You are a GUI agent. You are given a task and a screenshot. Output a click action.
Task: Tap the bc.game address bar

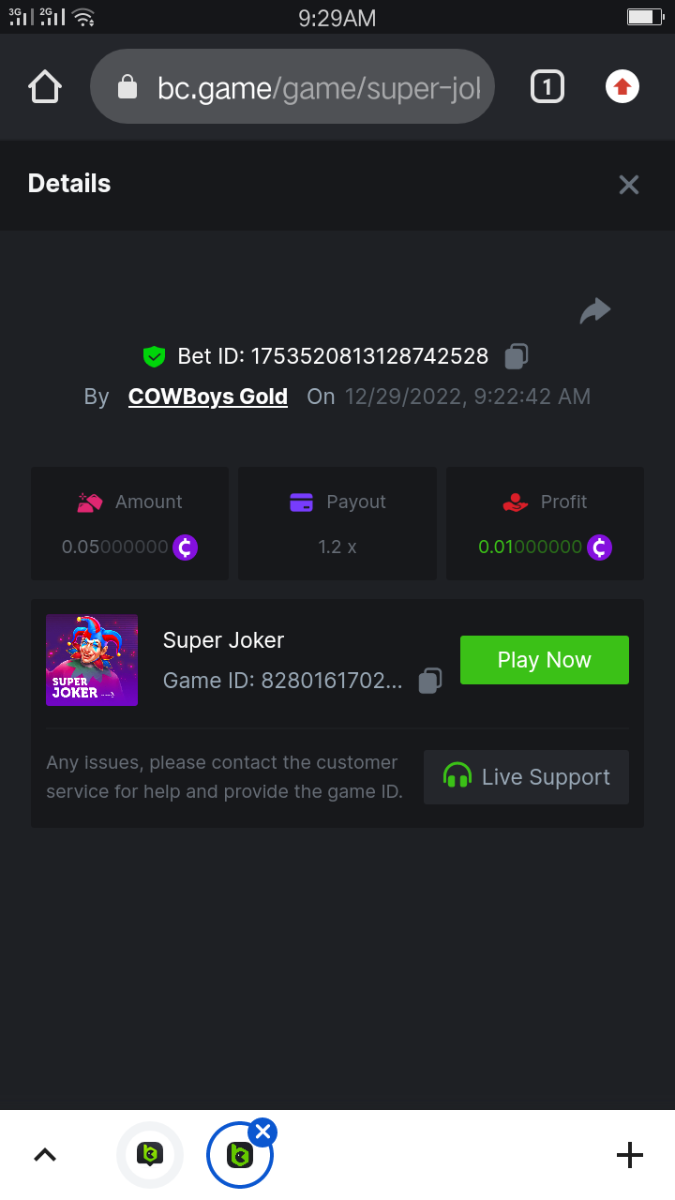click(x=292, y=88)
